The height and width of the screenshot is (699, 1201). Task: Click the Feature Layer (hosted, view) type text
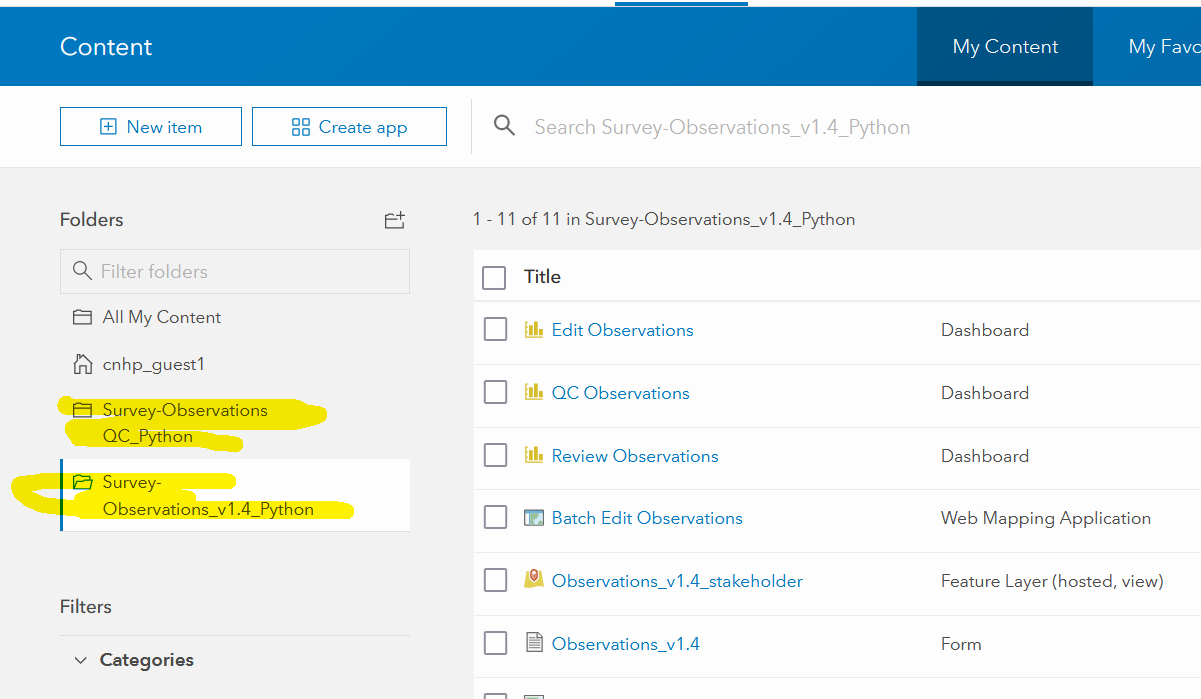pos(1052,581)
